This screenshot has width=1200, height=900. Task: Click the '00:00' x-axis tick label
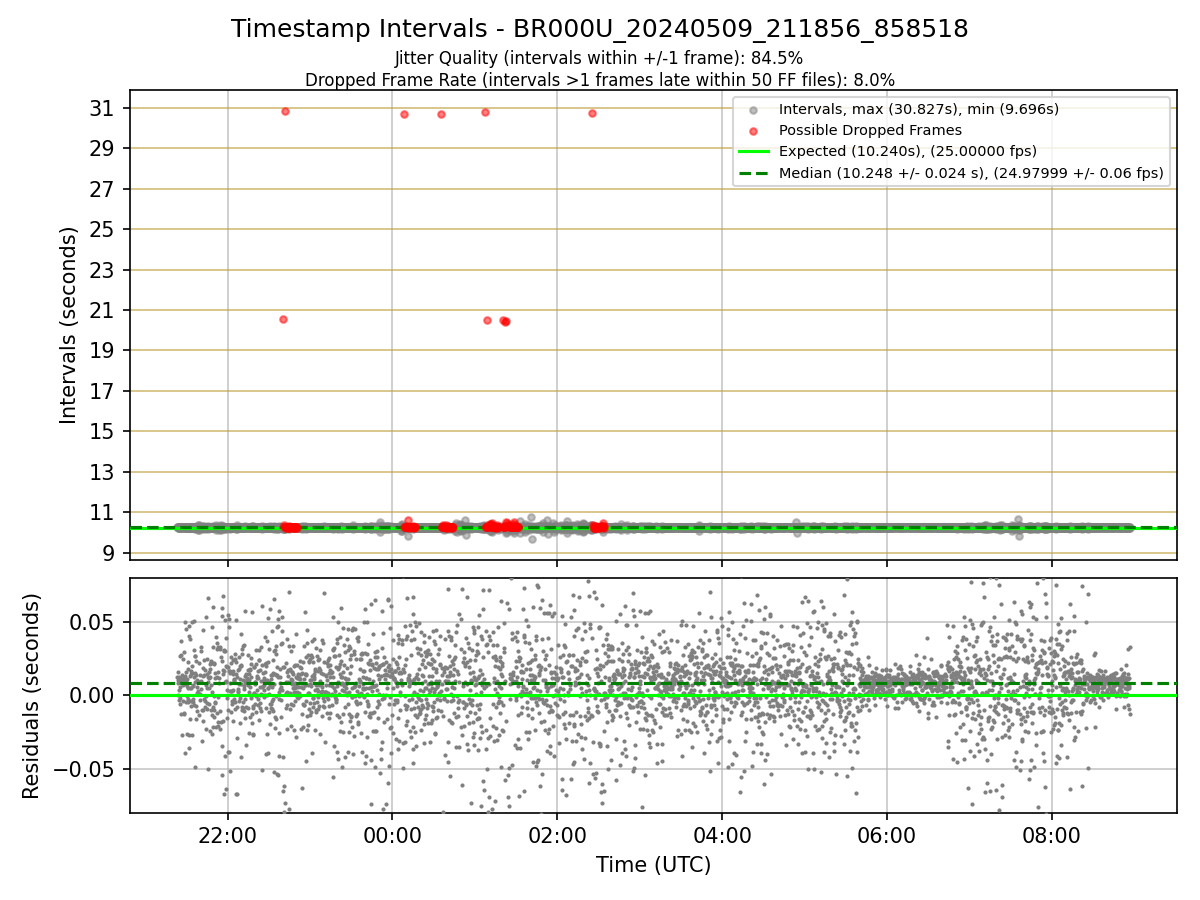(392, 835)
